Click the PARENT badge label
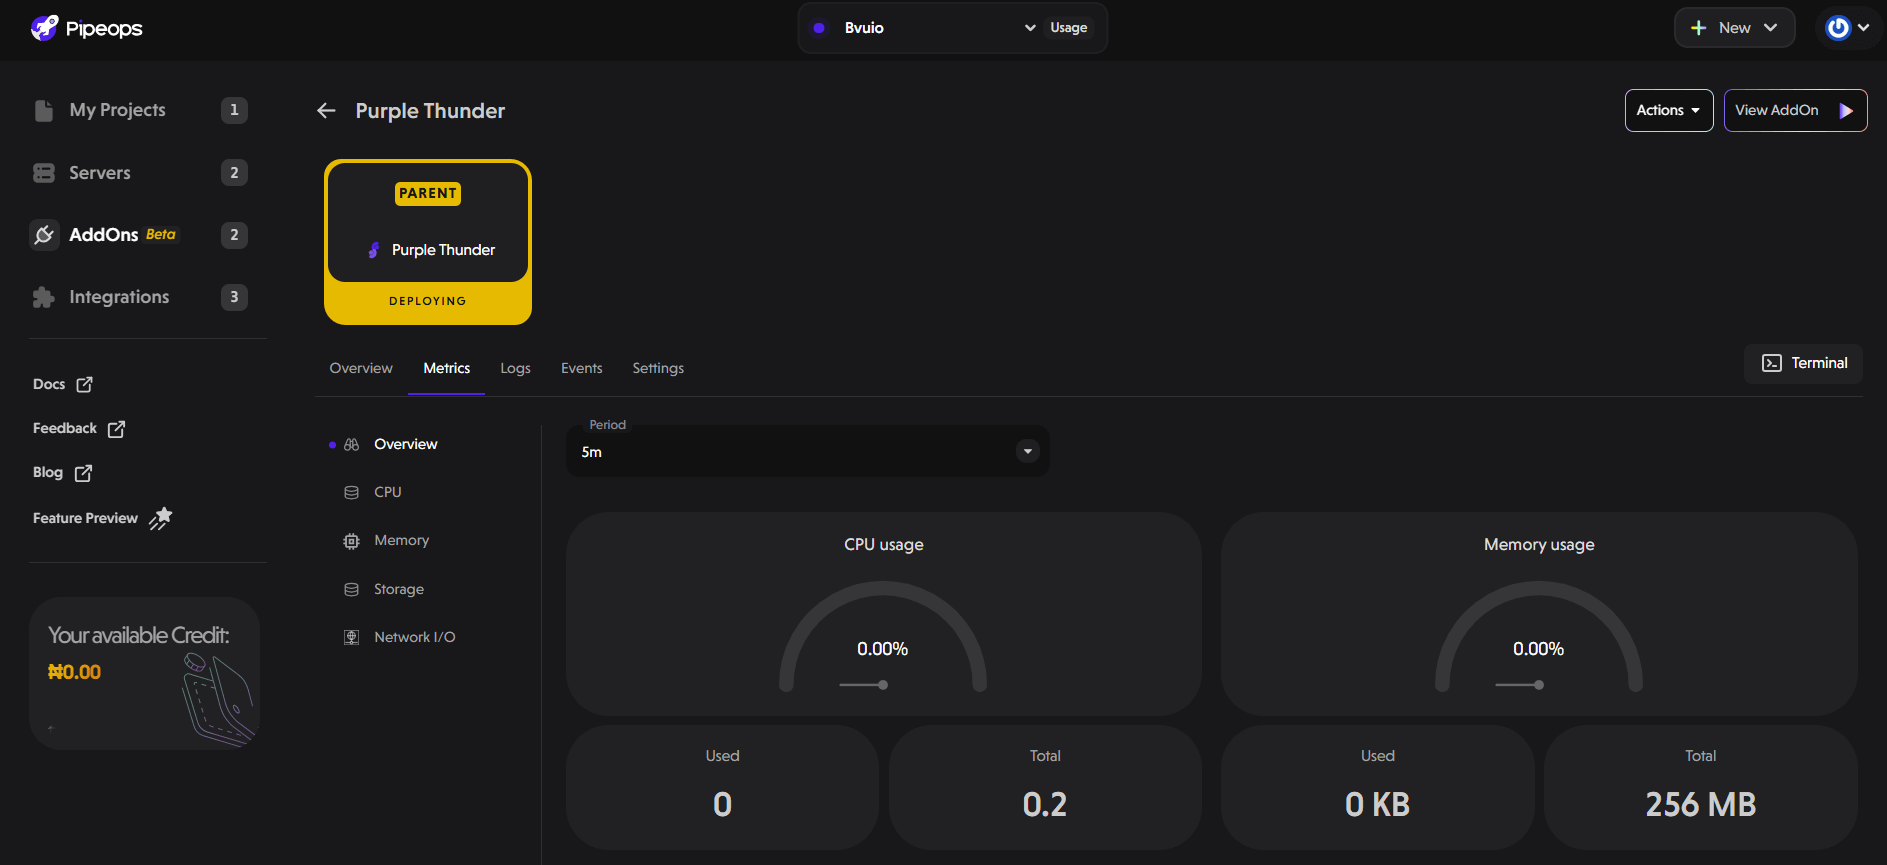 click(428, 193)
